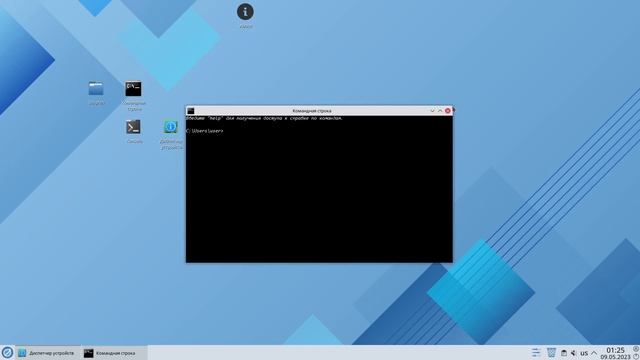Image resolution: width=640 pixels, height=360 pixels.
Task: Click the date 09.05.2023 in tray
Action: pyautogui.click(x=615, y=357)
